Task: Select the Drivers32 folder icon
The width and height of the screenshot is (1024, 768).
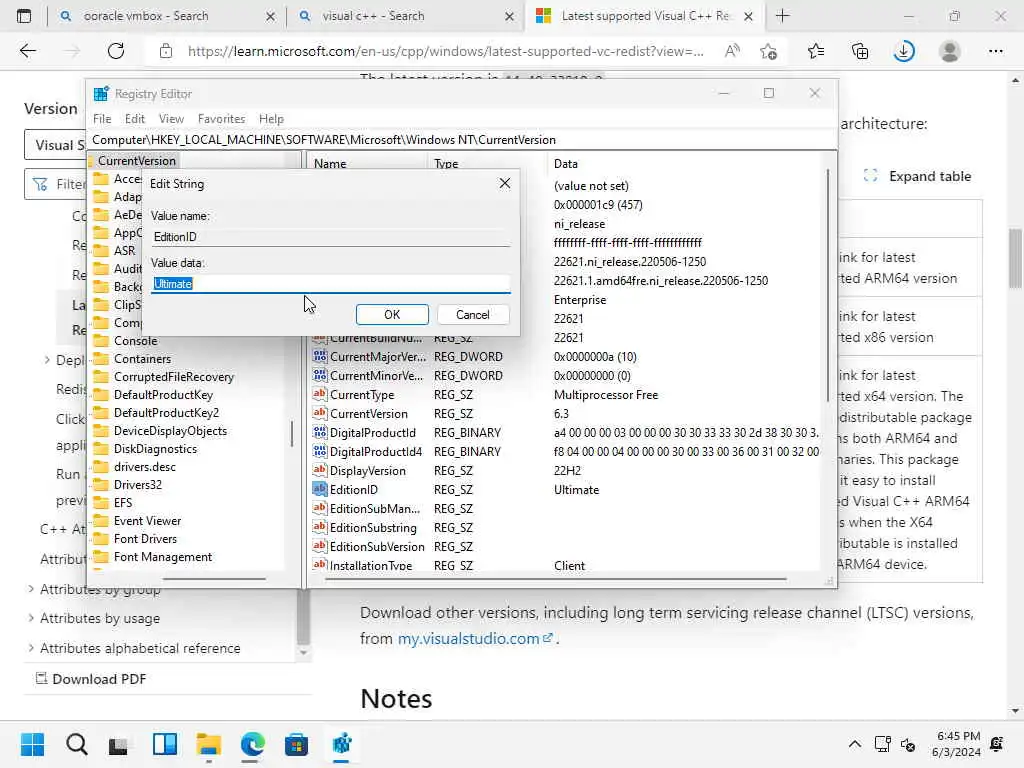Action: click(x=101, y=485)
